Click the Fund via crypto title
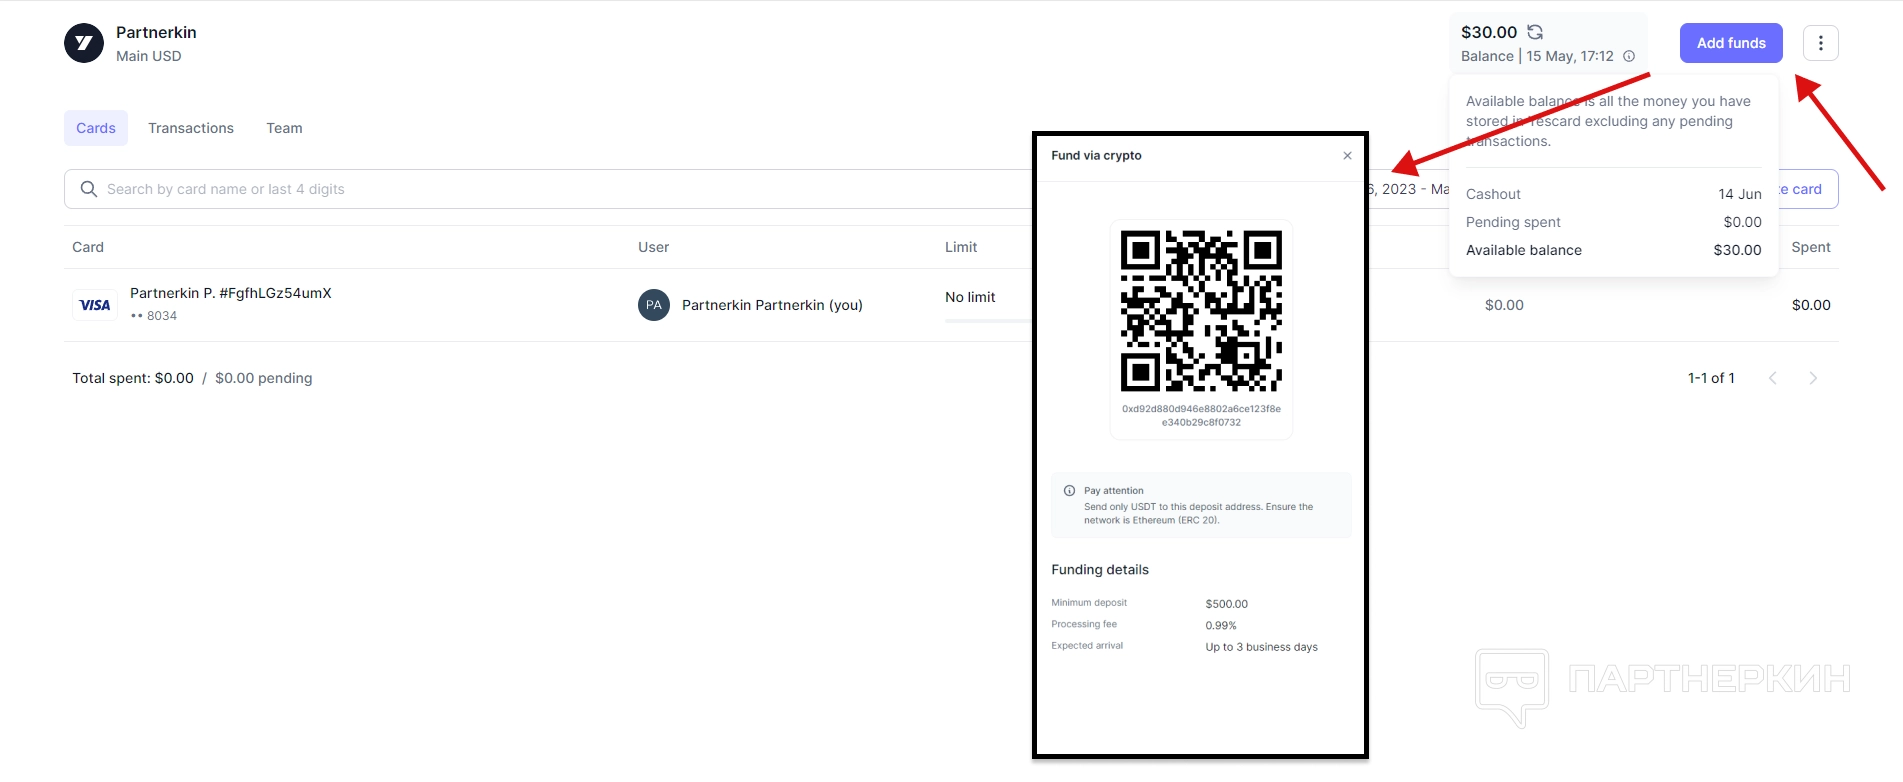1903x782 pixels. (x=1096, y=155)
